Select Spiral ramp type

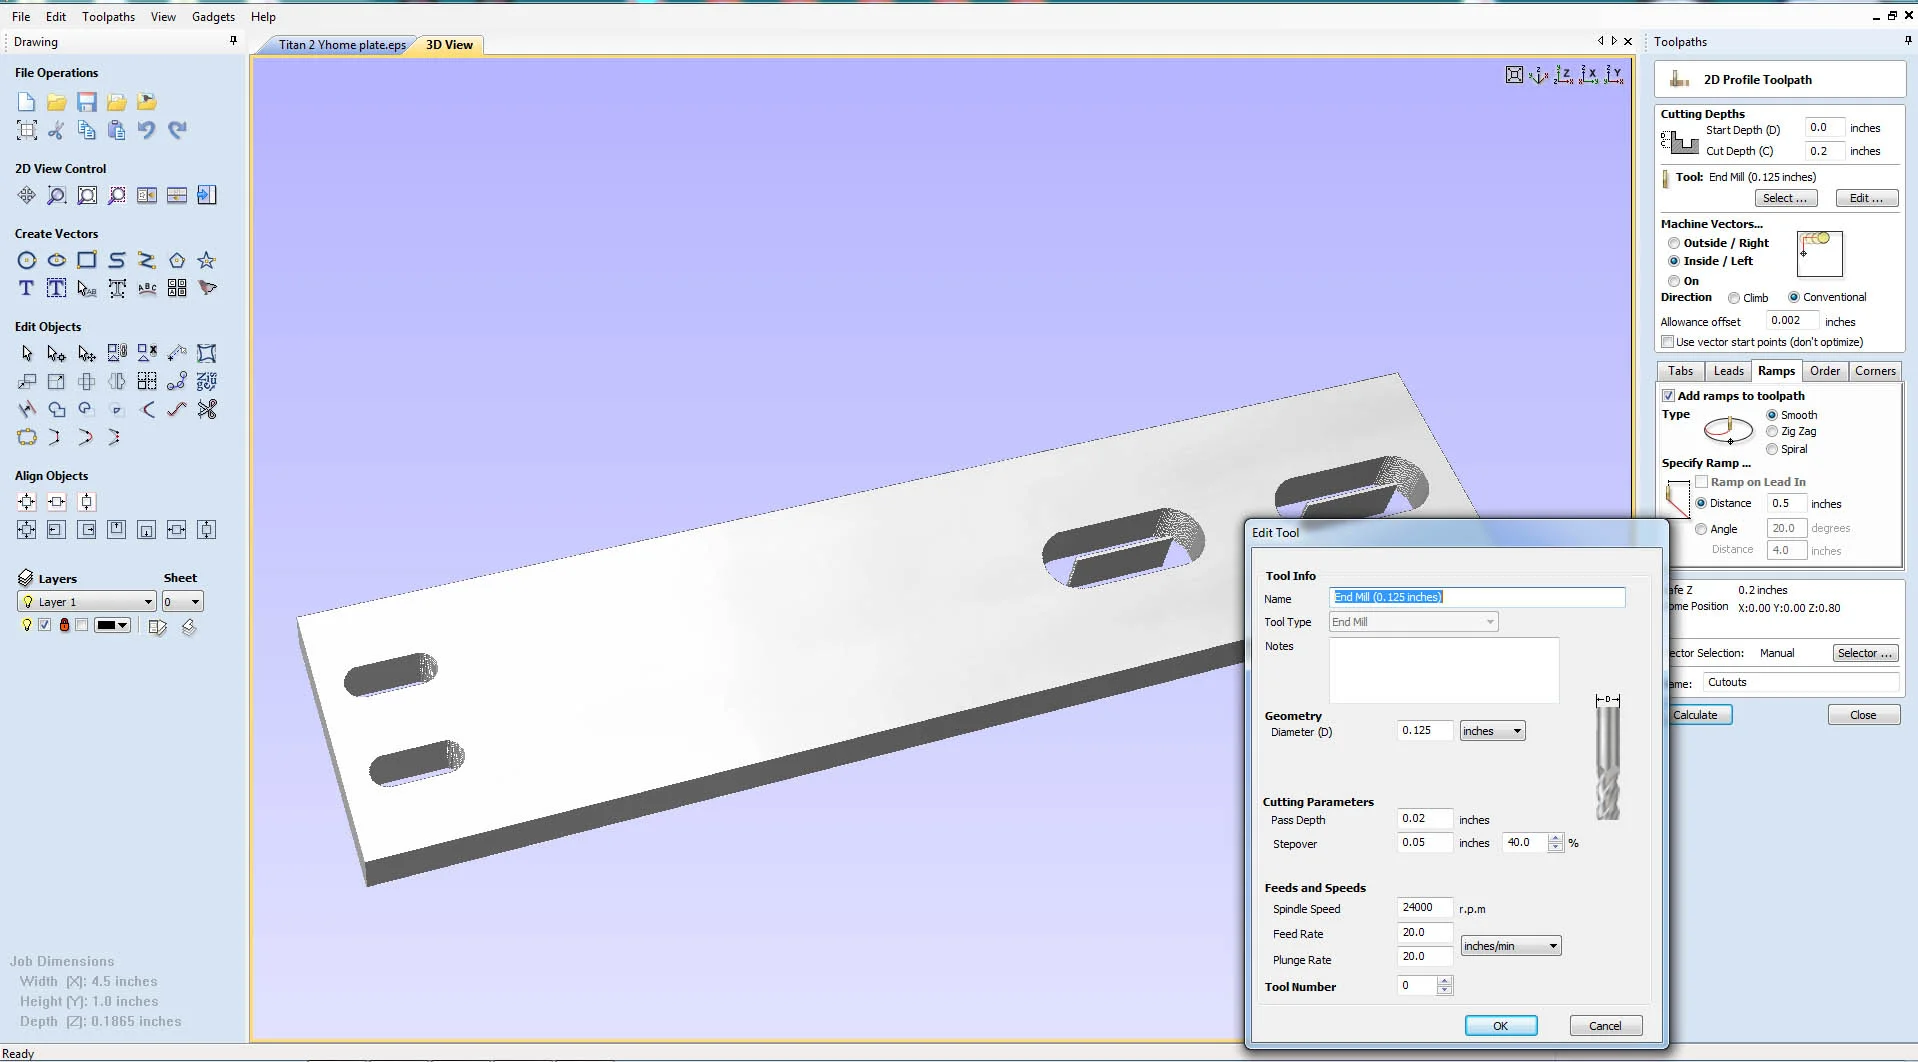(x=1772, y=450)
